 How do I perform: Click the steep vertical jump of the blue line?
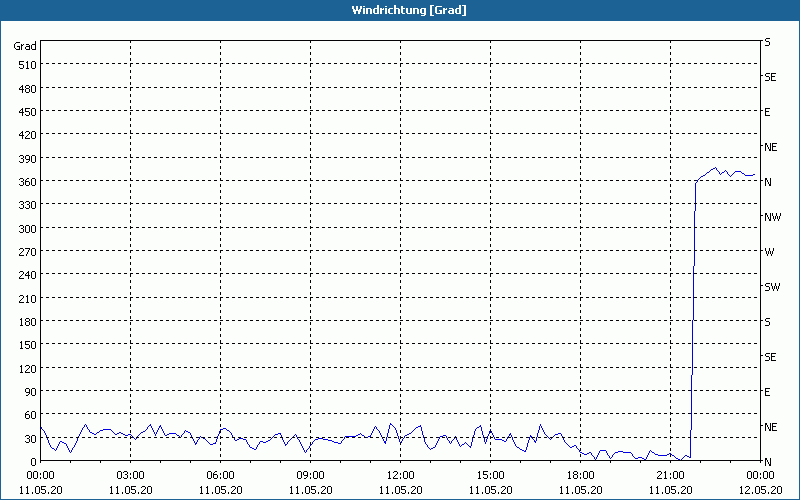[693, 319]
